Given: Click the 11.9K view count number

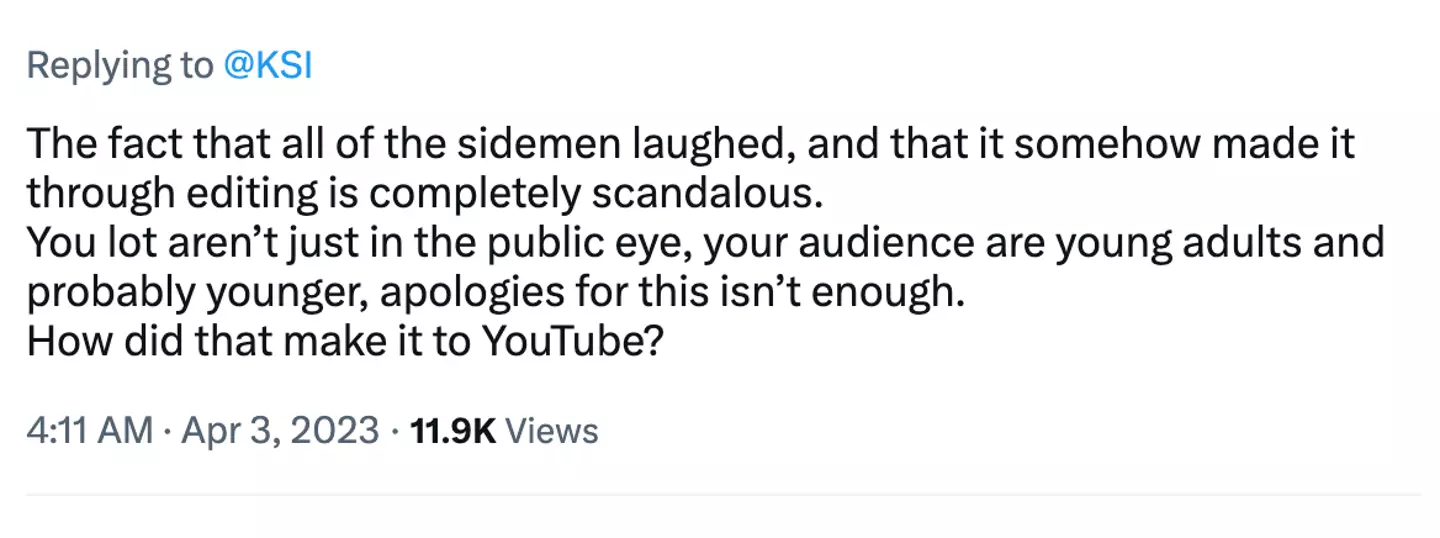Looking at the screenshot, I should click(x=453, y=431).
